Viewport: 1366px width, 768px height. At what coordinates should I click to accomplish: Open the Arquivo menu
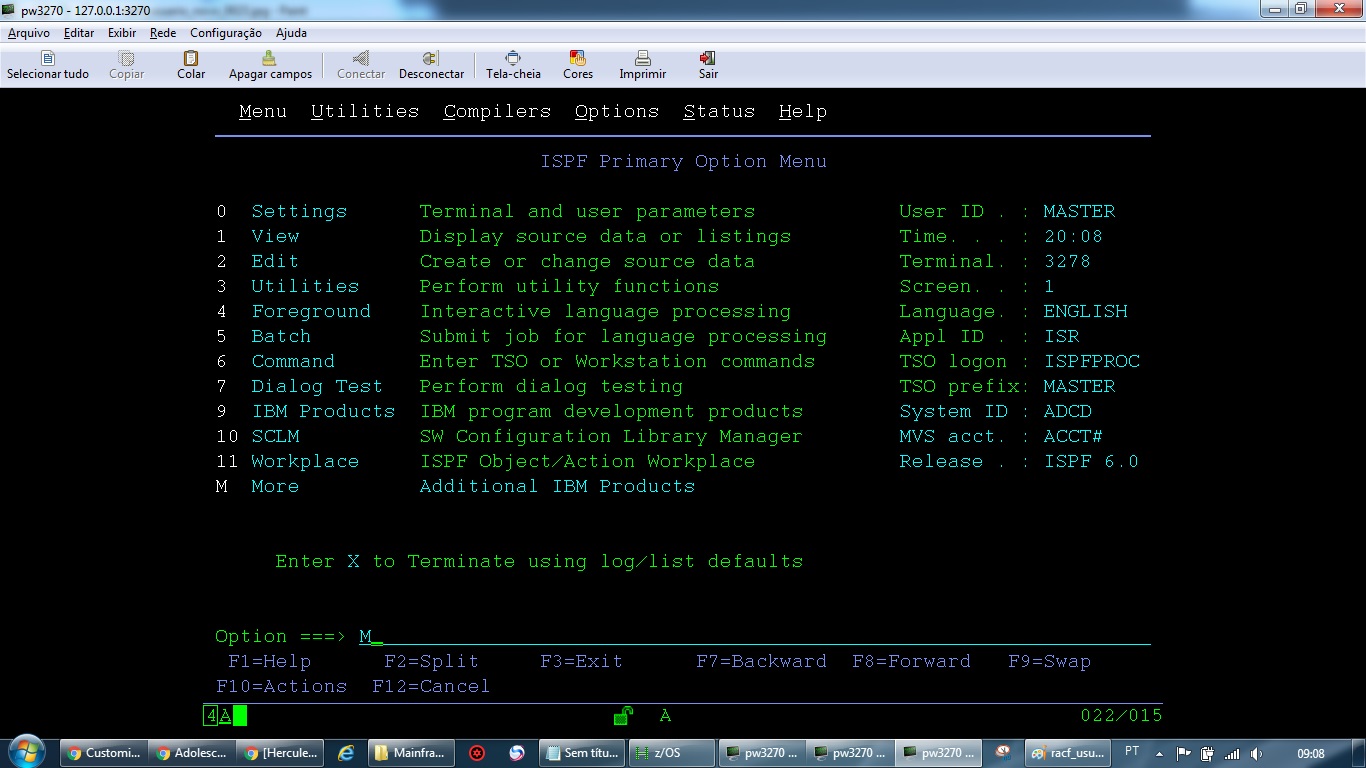[x=27, y=33]
